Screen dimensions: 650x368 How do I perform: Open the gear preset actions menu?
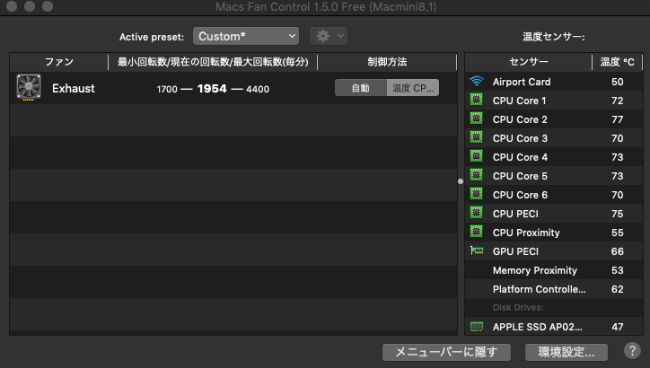329,36
